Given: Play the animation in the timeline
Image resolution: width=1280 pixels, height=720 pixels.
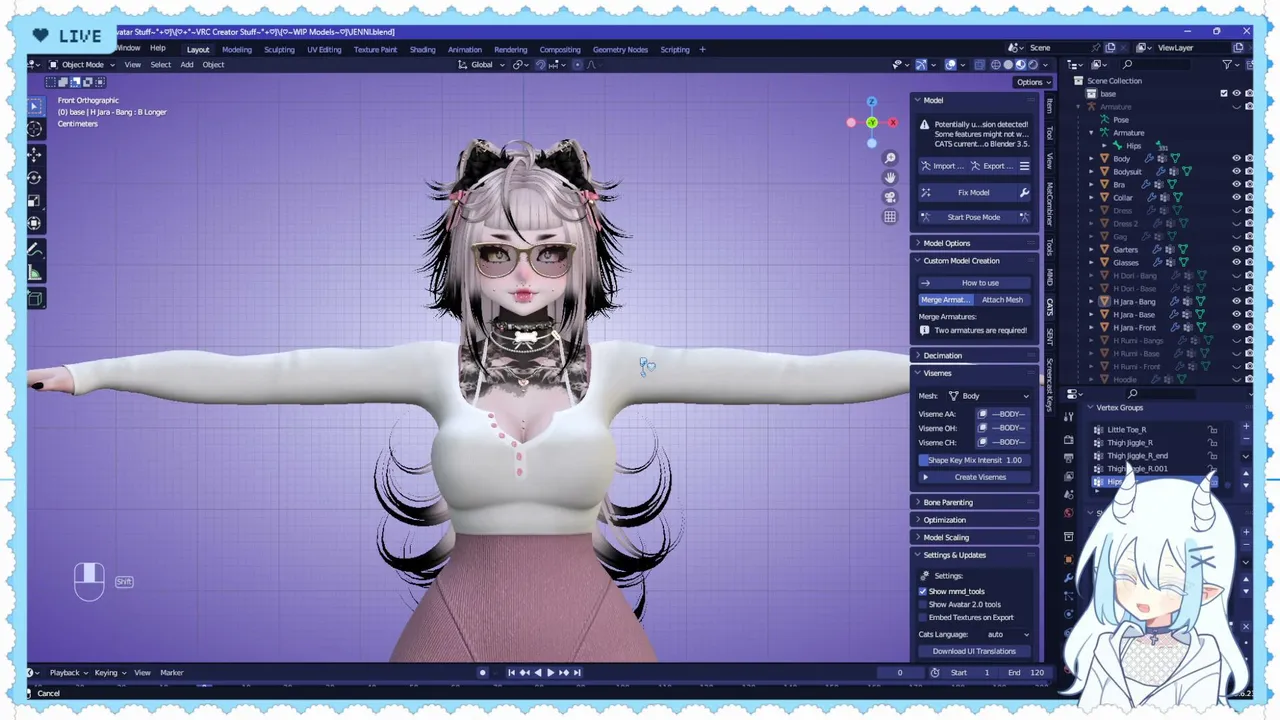Looking at the screenshot, I should (550, 673).
